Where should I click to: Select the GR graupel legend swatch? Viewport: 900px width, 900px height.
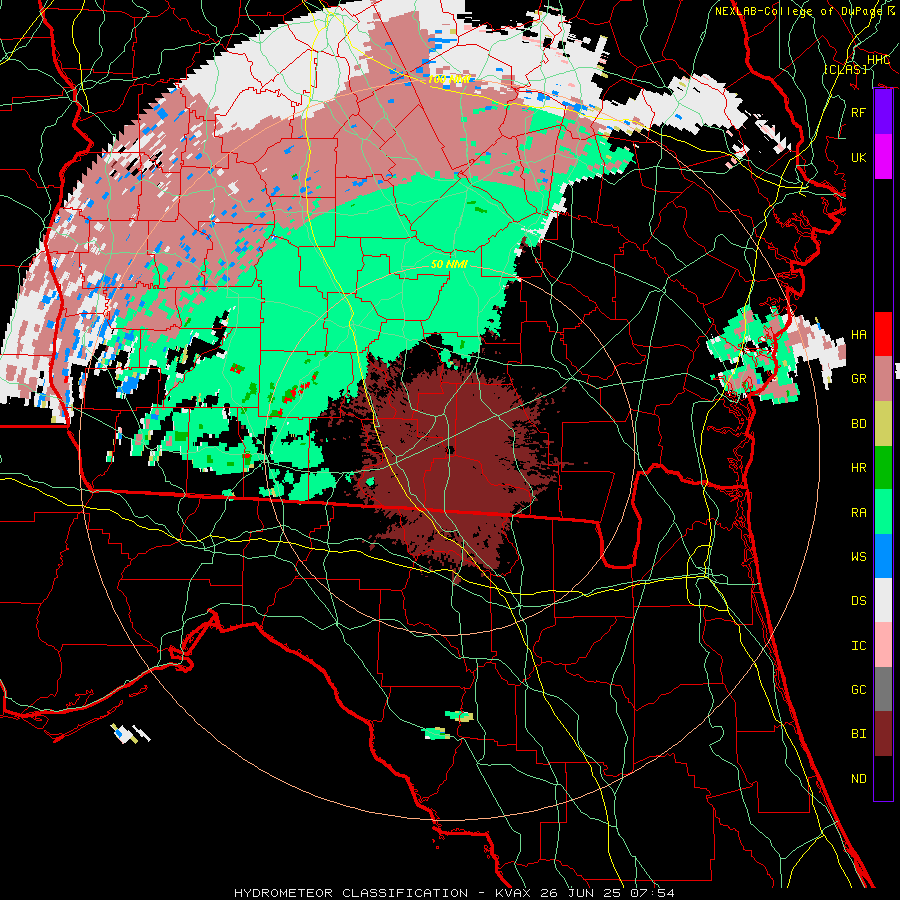point(883,379)
